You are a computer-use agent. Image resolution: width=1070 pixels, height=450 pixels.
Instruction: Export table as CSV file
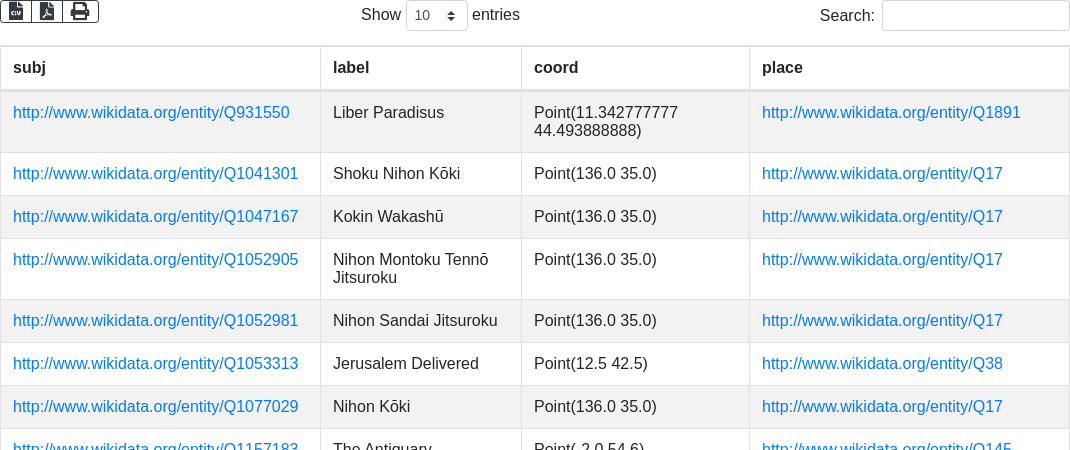click(x=16, y=12)
